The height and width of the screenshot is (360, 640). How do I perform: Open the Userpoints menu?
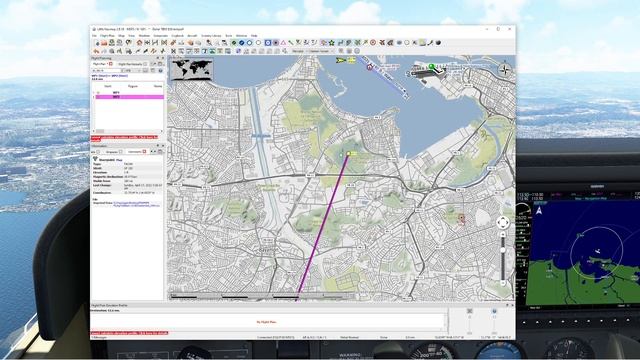pos(161,36)
